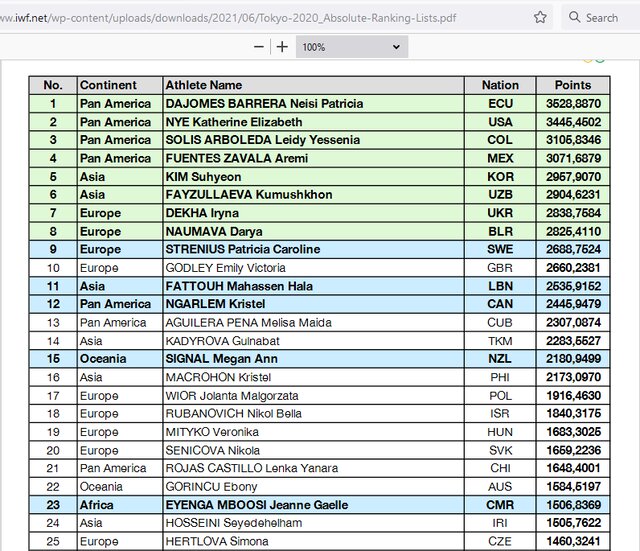Select name STRENIUS Patricia Caroline
Viewport: 640px width, 551px height.
point(243,249)
